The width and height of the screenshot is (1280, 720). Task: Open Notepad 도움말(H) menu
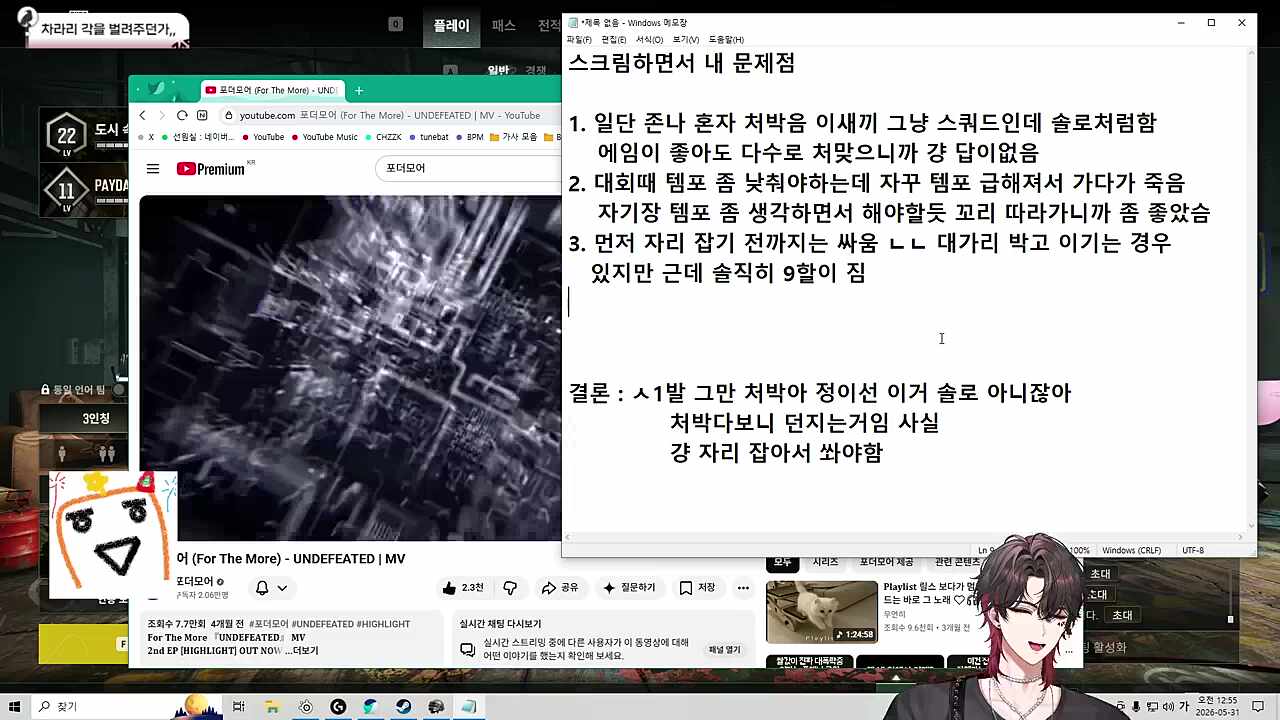pos(726,40)
